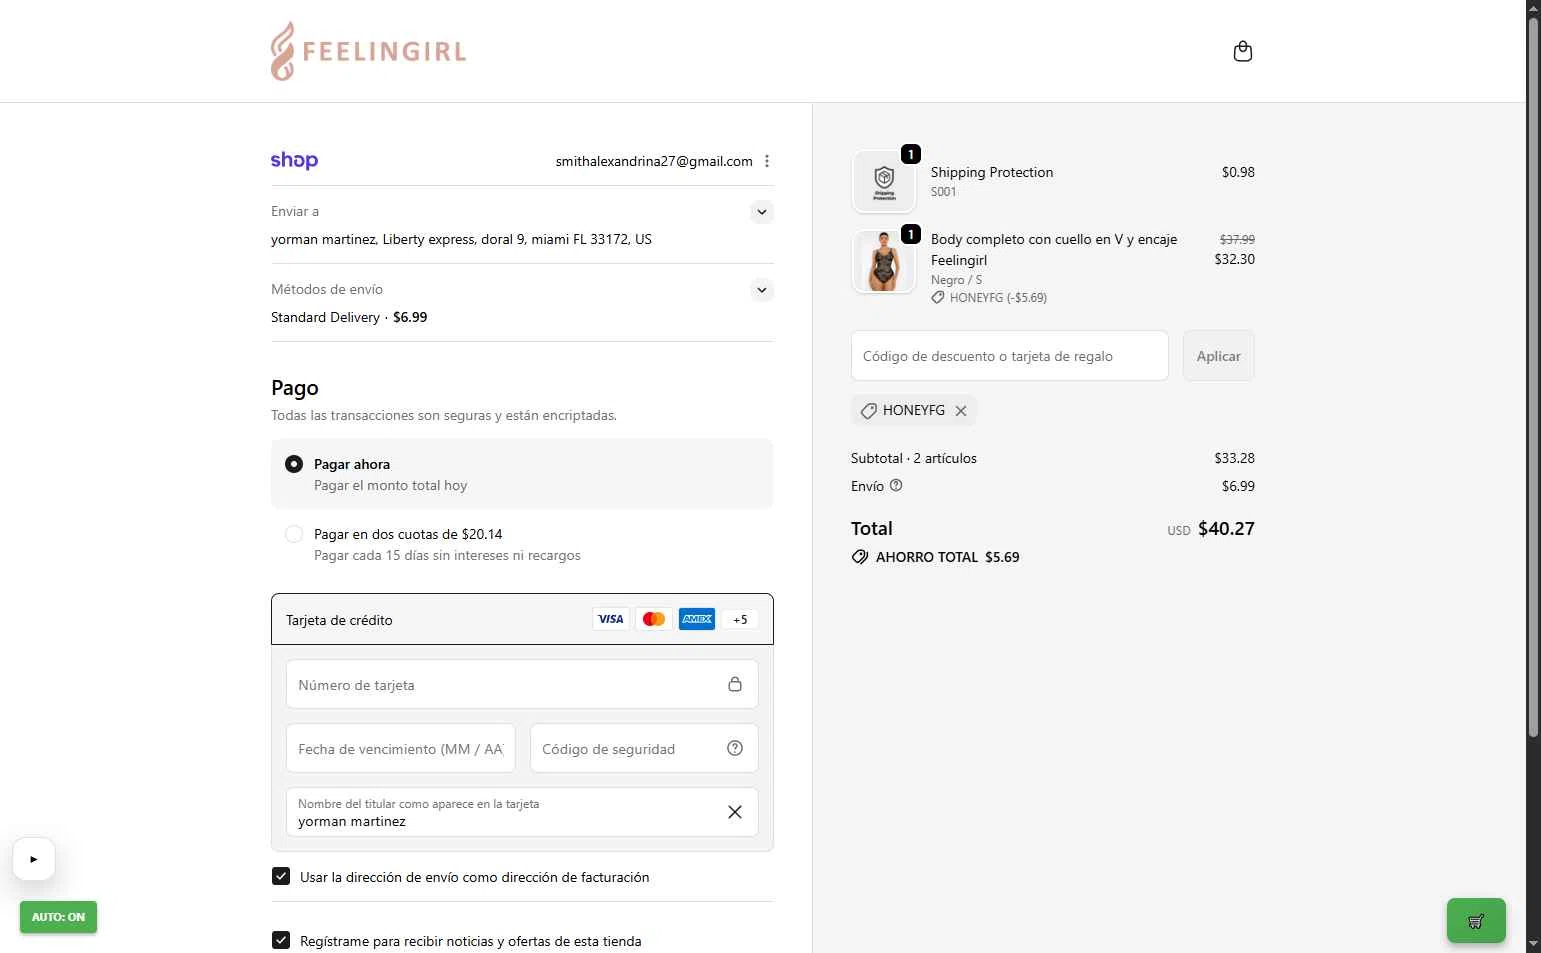Click the email smithalexandrina27@gmail.com
Viewport: 1541px width, 953px height.
pyautogui.click(x=654, y=161)
